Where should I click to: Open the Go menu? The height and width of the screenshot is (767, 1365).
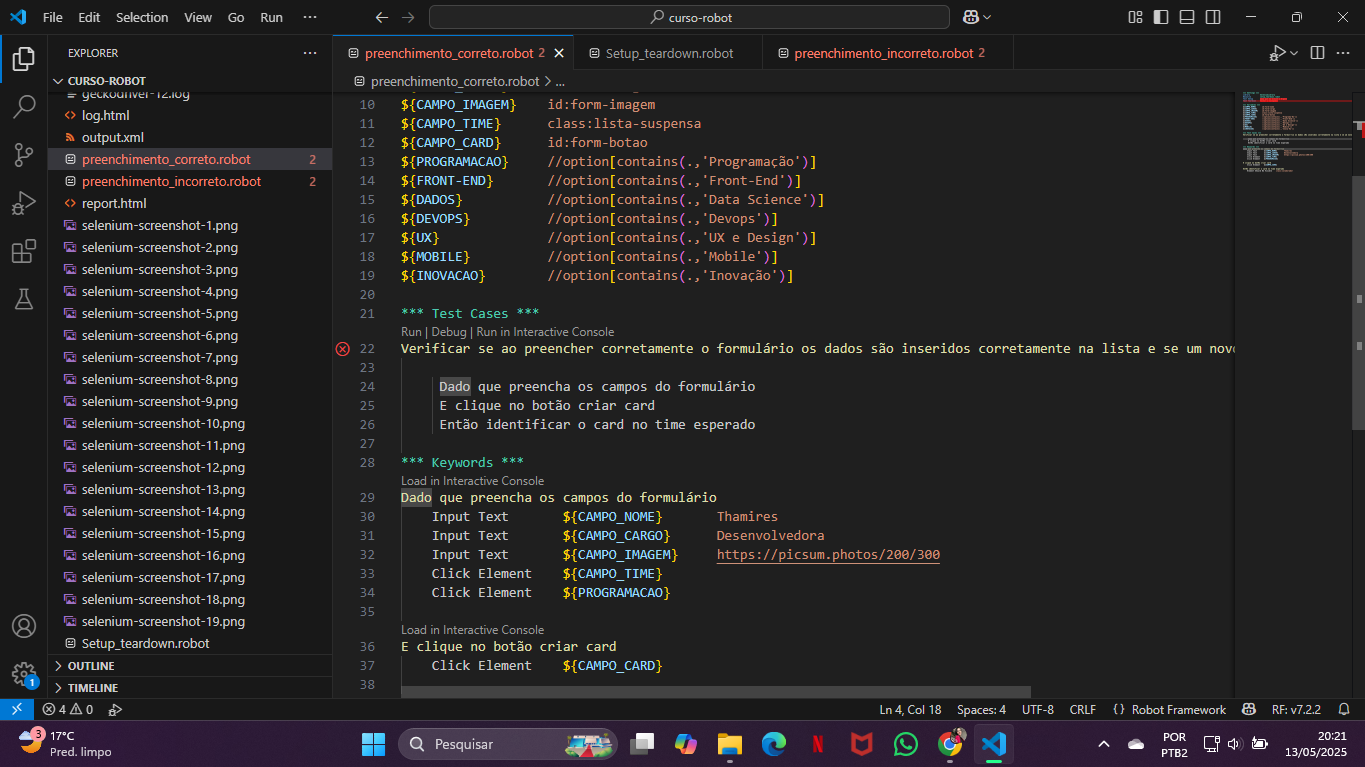pos(236,17)
